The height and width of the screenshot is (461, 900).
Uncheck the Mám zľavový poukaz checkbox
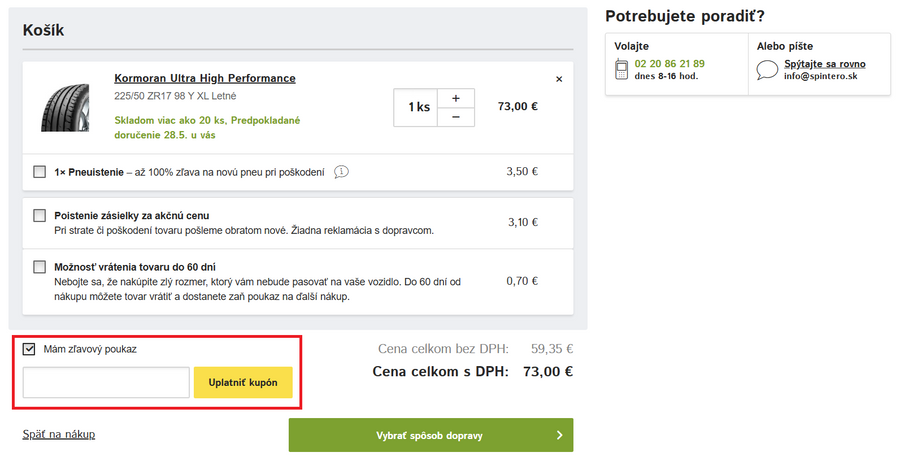click(29, 349)
